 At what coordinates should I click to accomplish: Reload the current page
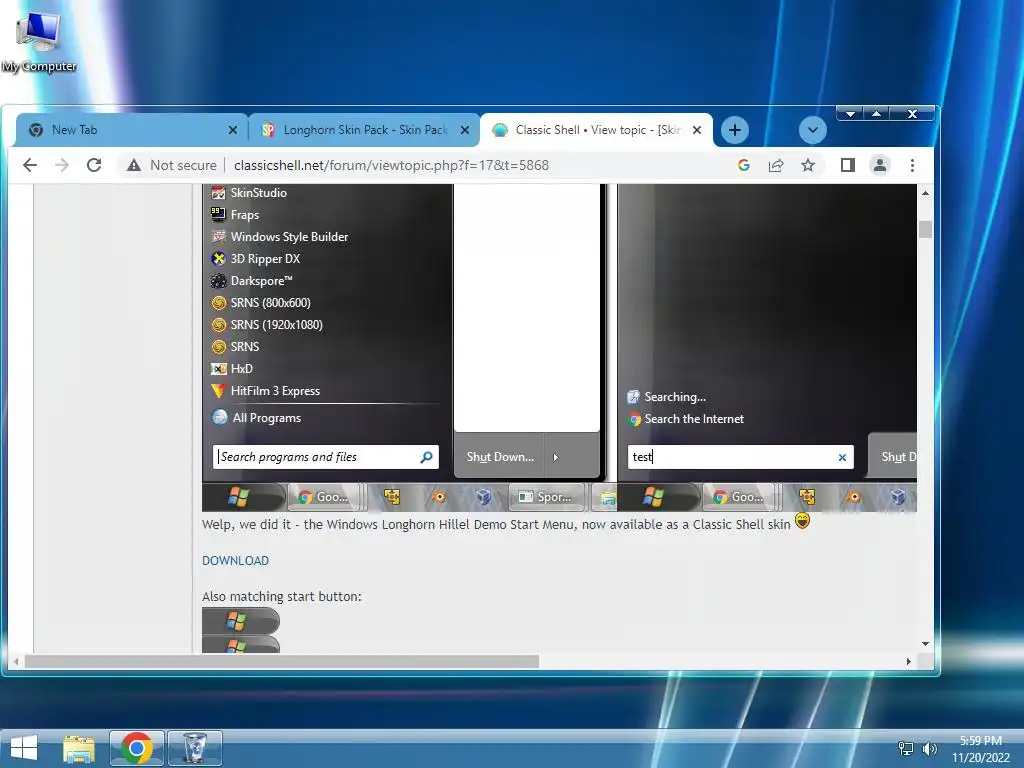coord(94,165)
